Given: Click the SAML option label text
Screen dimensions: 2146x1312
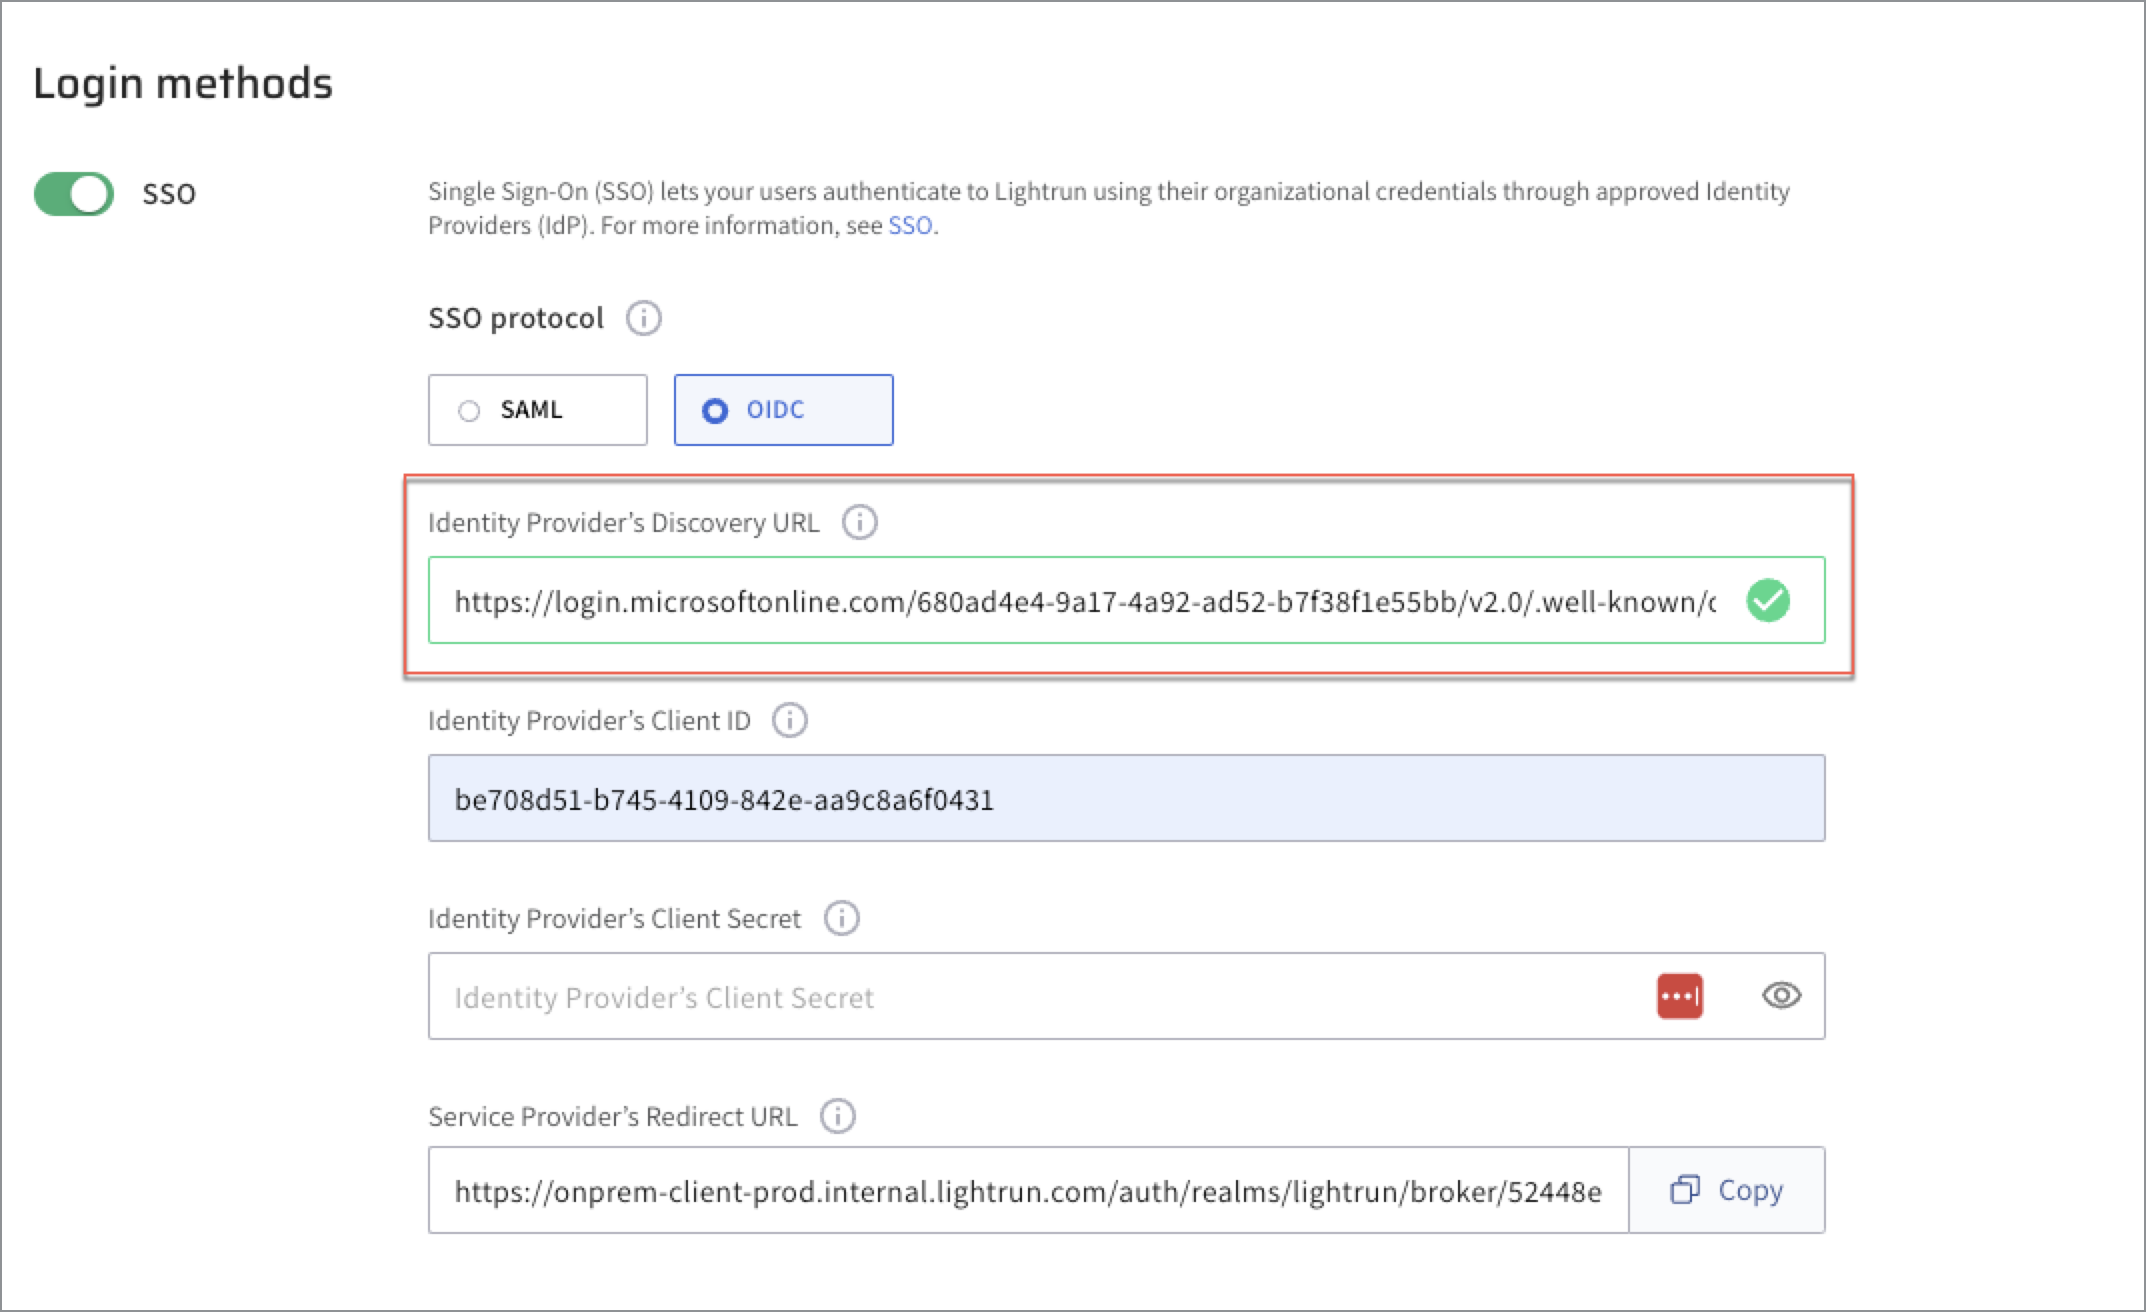Looking at the screenshot, I should click(531, 410).
